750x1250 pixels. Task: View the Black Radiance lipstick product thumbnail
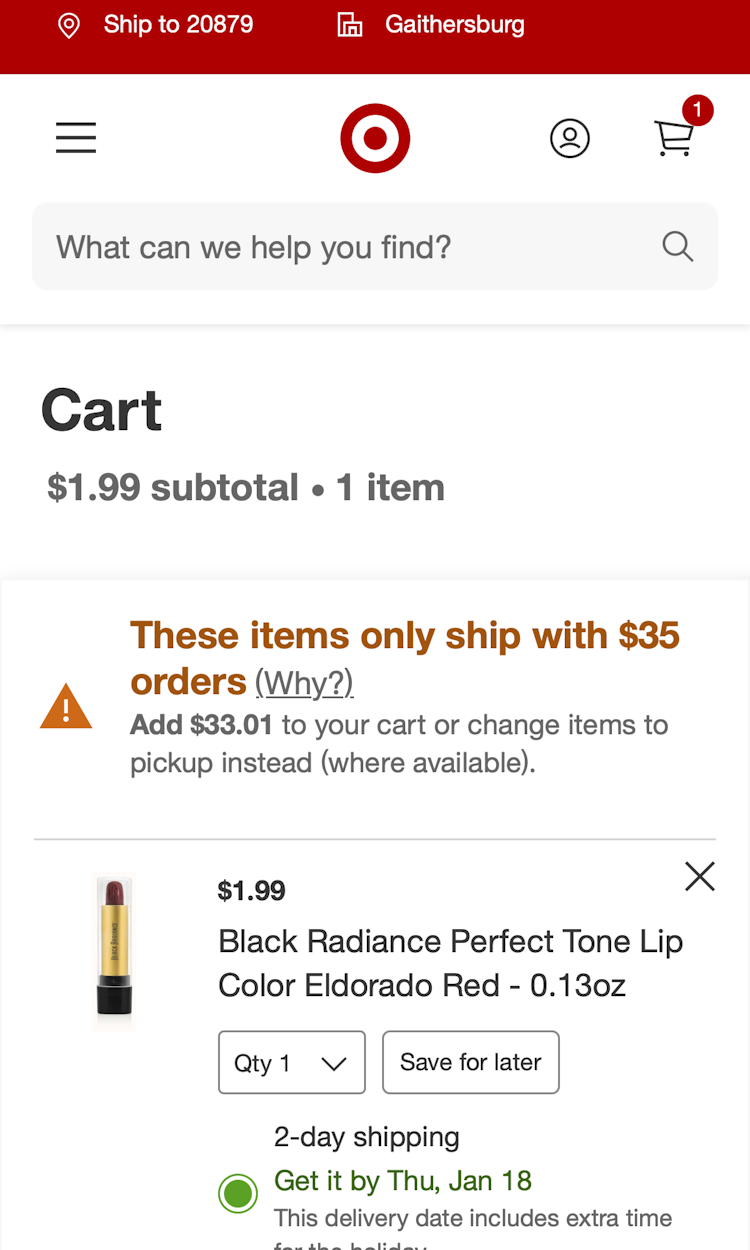(x=113, y=950)
